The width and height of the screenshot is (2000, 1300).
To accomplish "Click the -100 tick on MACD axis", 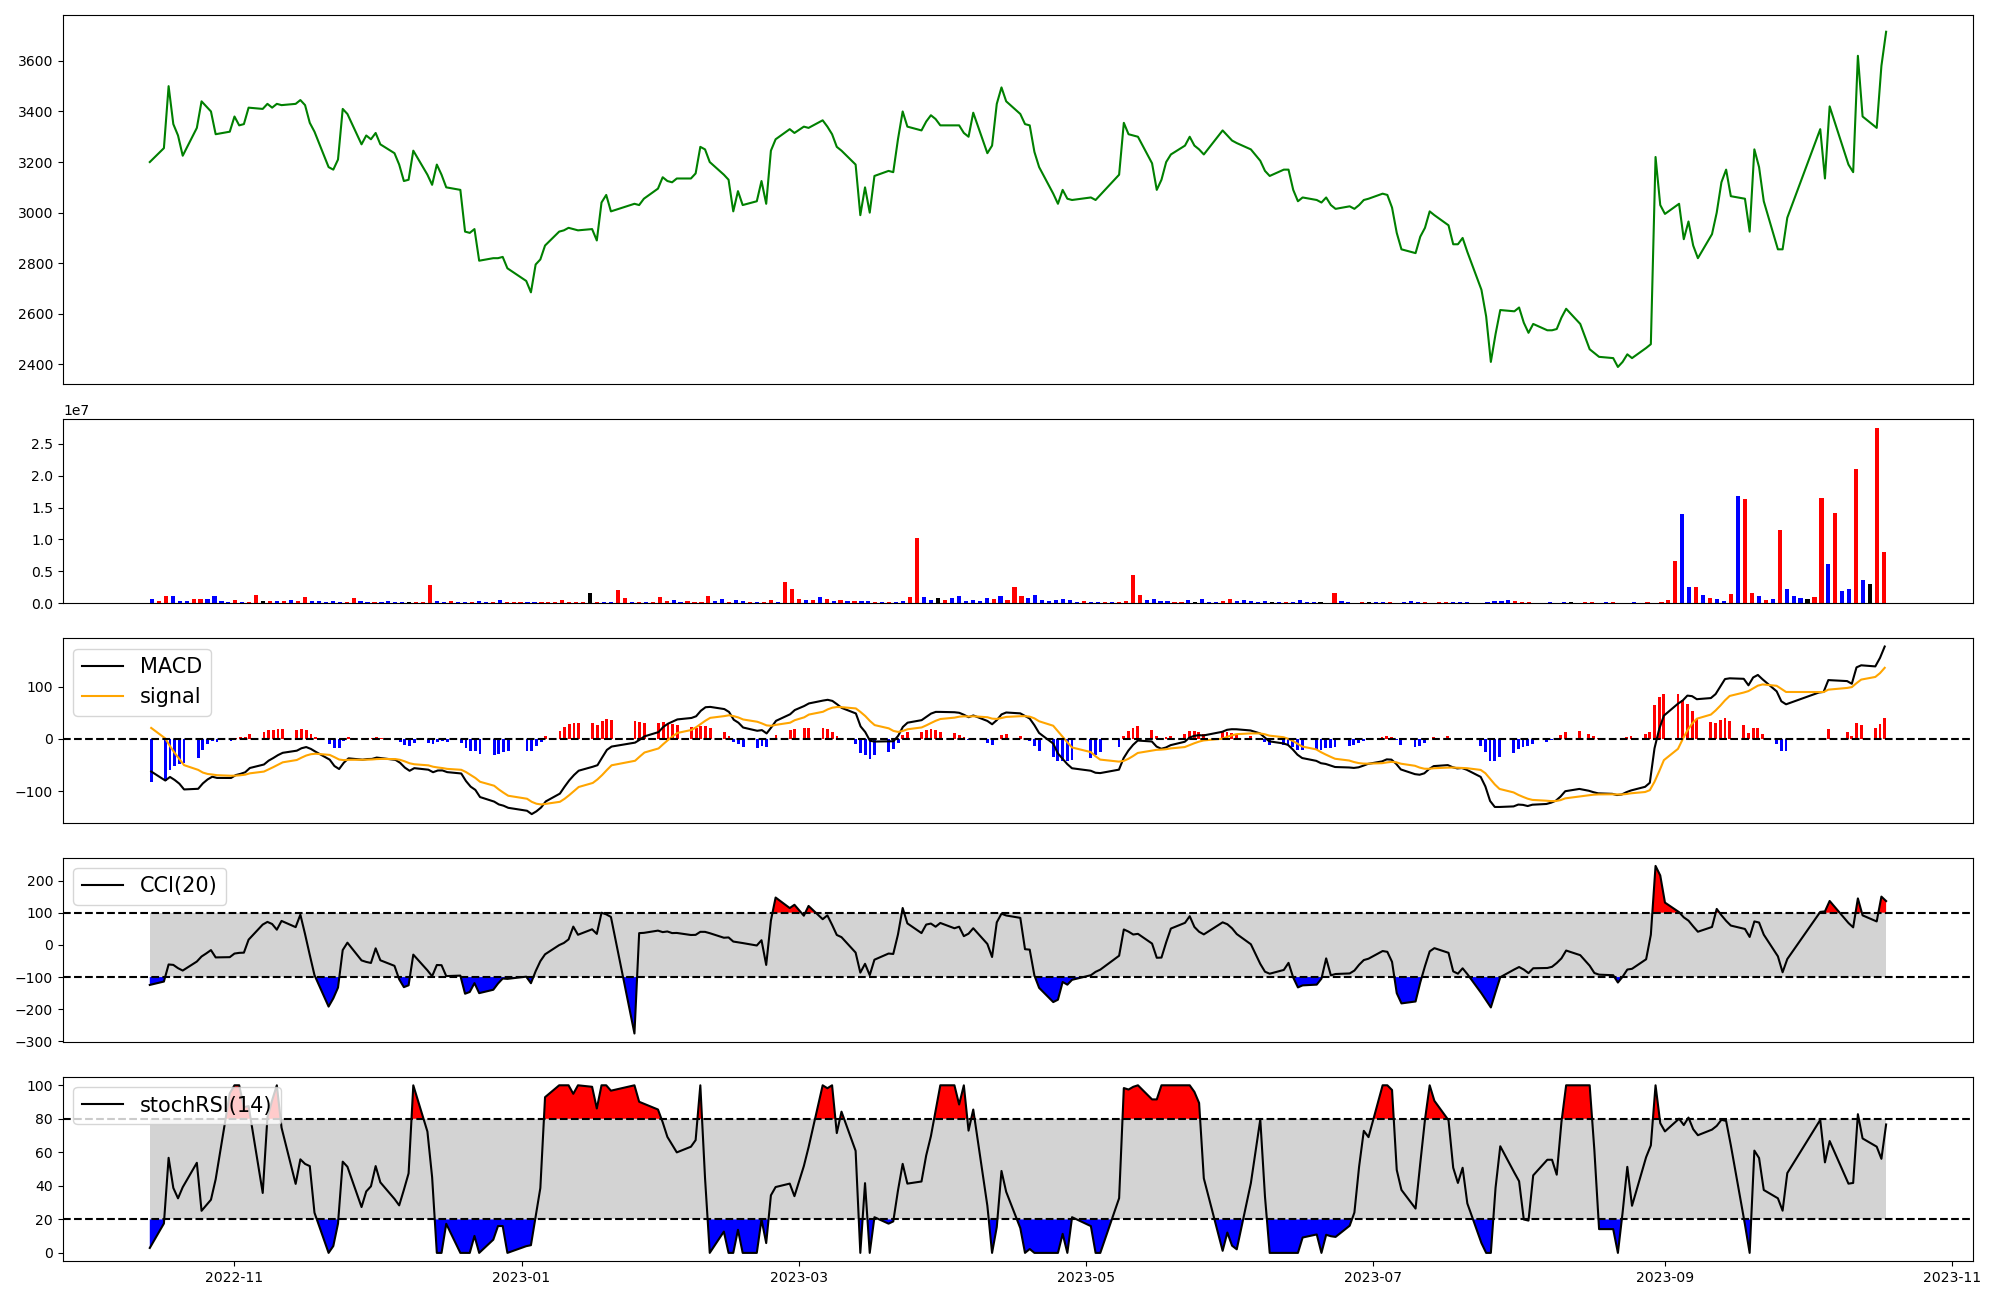I will click(x=33, y=792).
